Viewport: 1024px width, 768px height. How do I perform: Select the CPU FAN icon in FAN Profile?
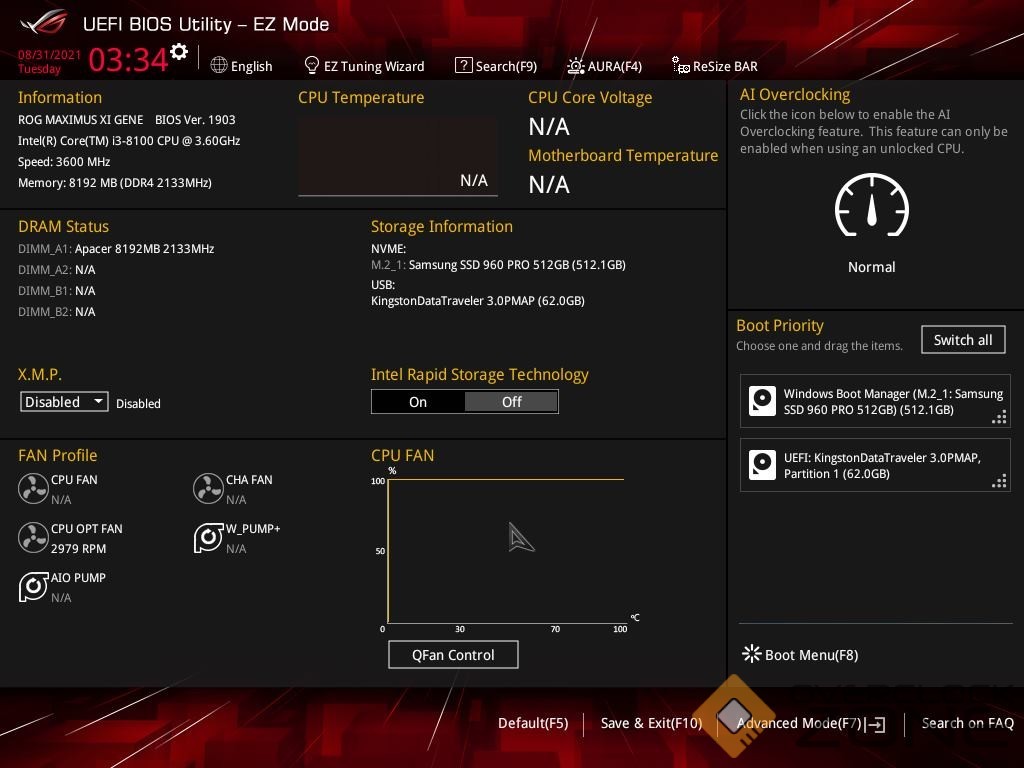pos(33,488)
